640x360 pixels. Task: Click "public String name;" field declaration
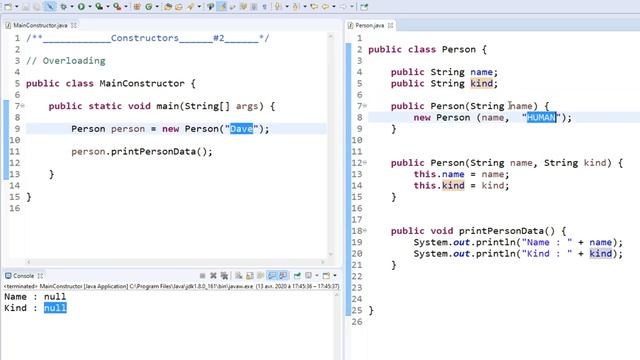[444, 72]
